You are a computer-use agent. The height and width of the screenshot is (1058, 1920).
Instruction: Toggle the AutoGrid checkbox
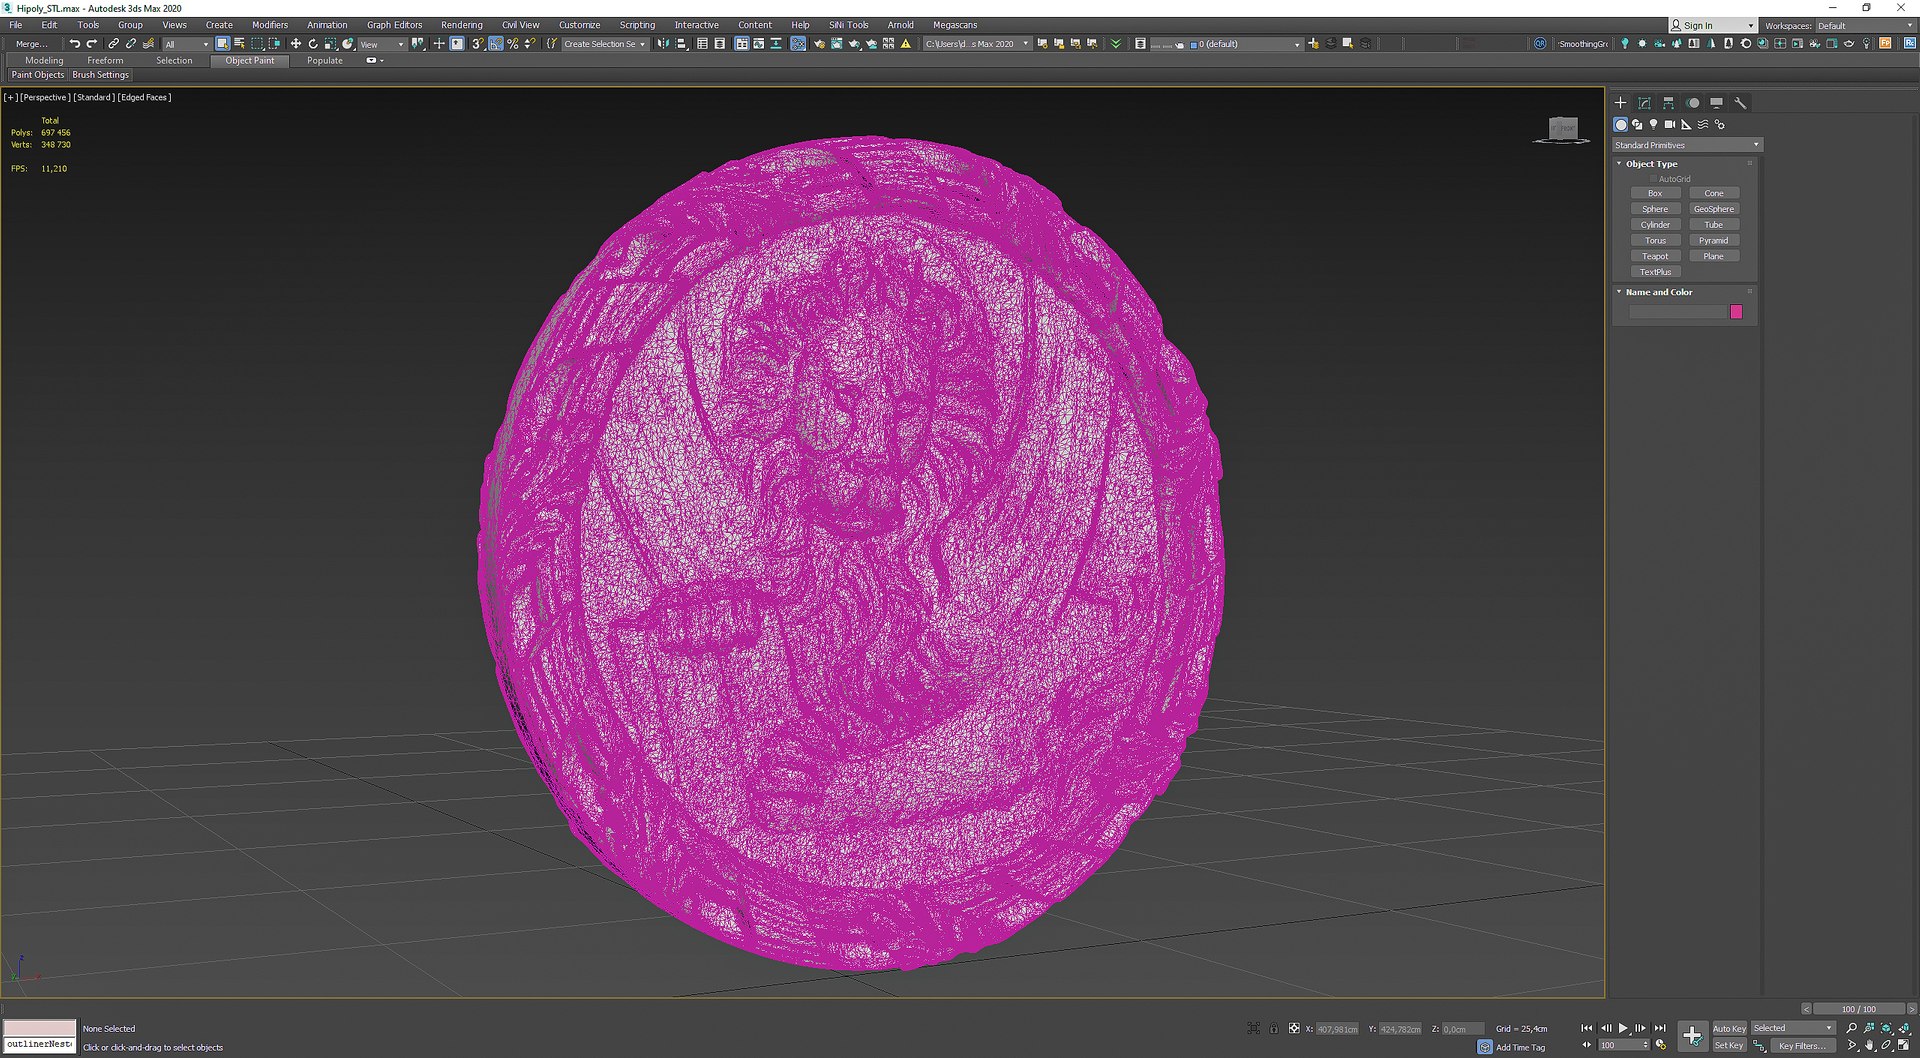1654,179
